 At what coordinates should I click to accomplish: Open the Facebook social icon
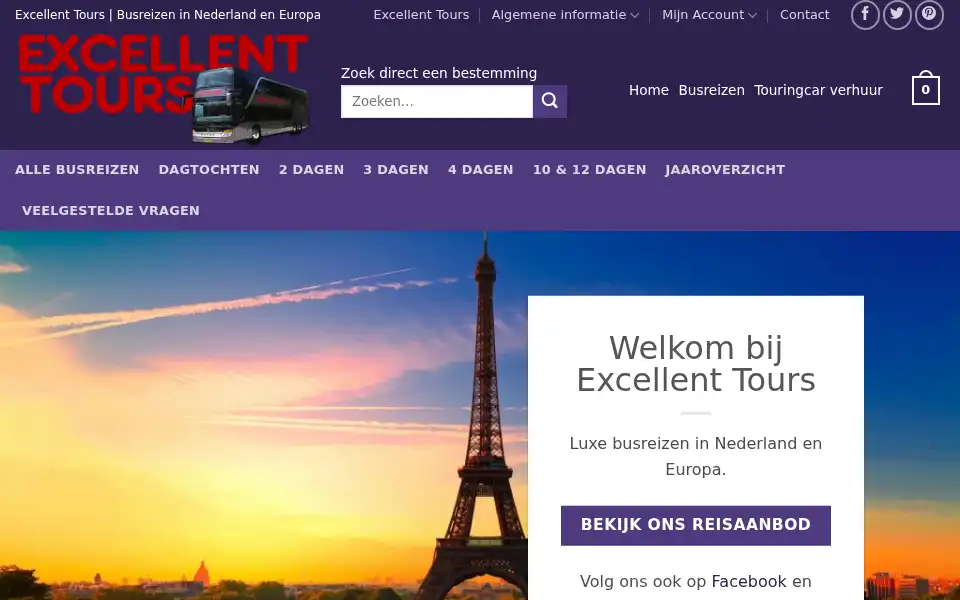pyautogui.click(x=864, y=15)
